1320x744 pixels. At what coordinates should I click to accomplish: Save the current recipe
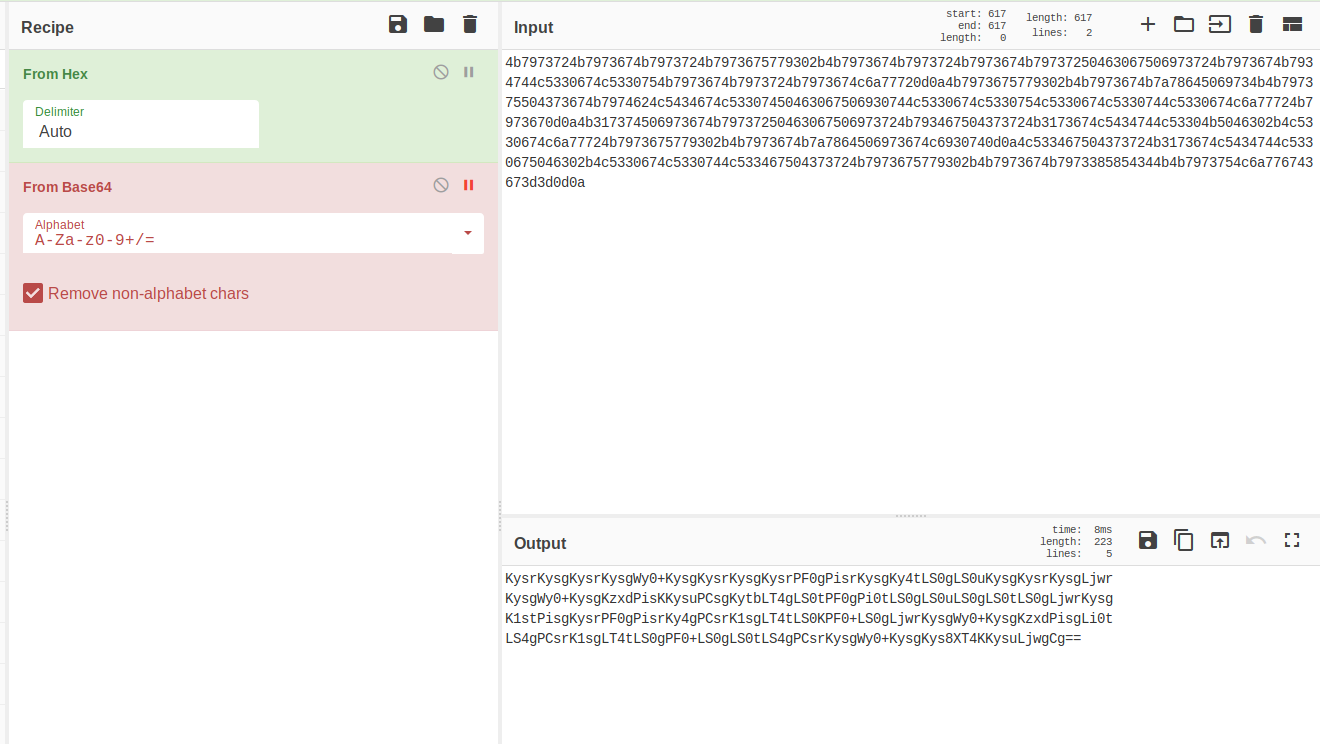coord(398,25)
